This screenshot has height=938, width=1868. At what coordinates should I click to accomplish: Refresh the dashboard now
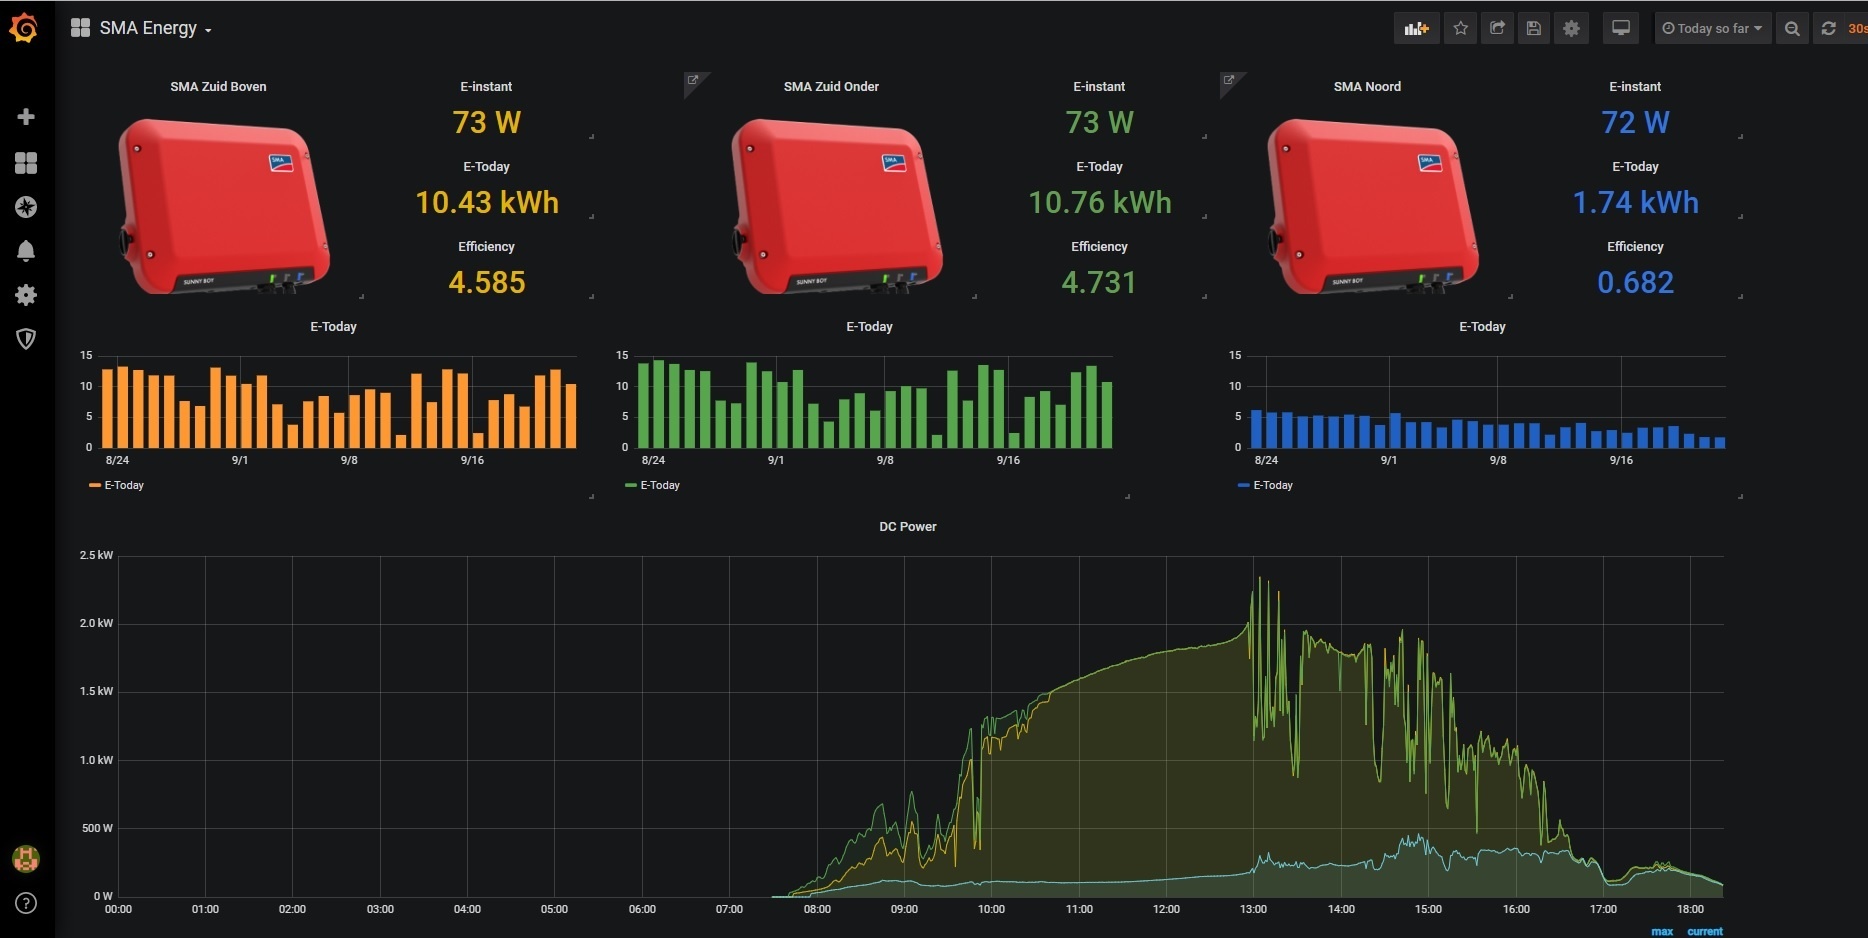pos(1828,28)
